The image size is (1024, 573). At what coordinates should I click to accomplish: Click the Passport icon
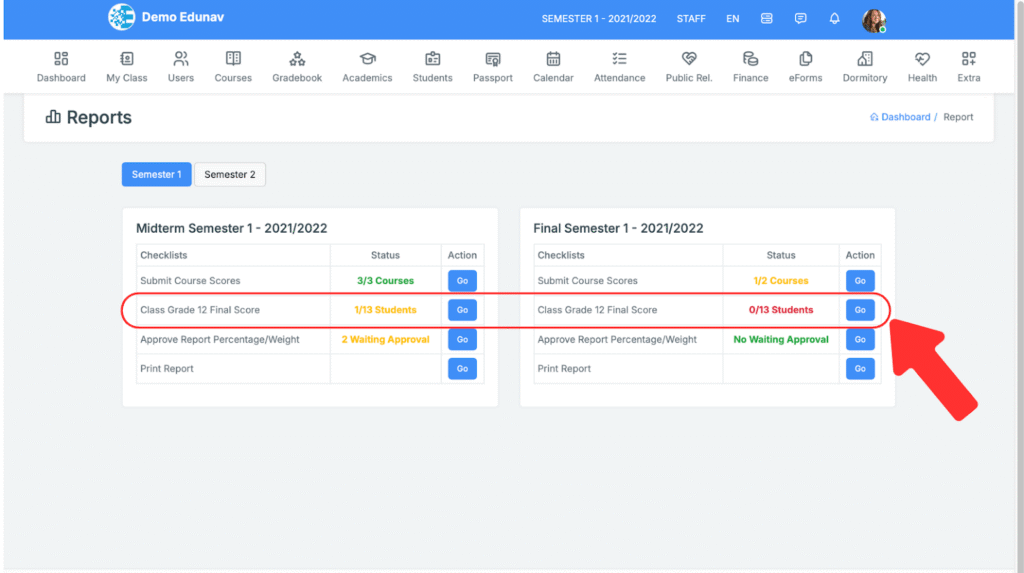[x=492, y=59]
